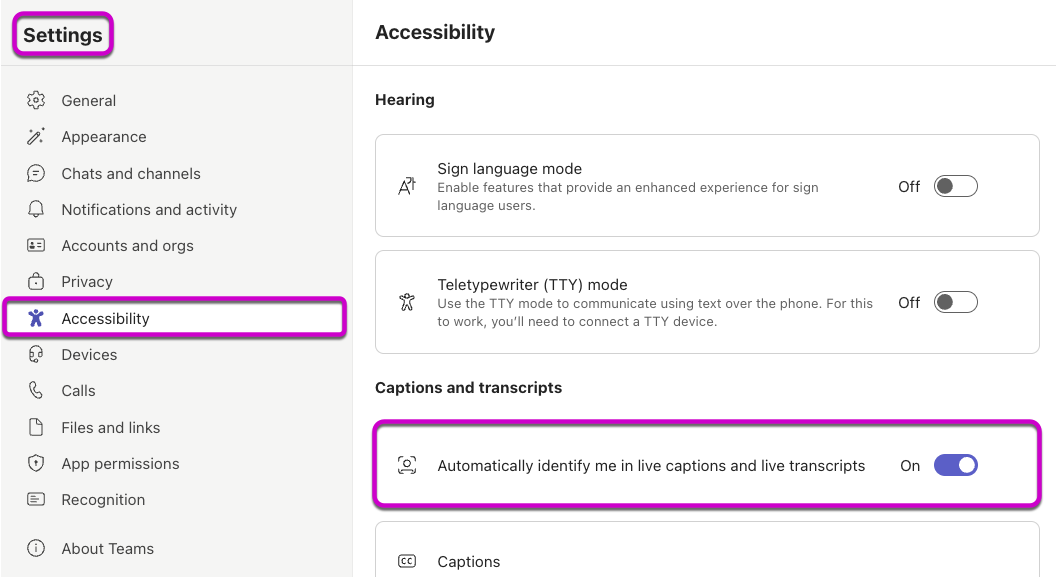Click the App permissions shield icon
Image resolution: width=1056 pixels, height=577 pixels.
click(x=36, y=463)
